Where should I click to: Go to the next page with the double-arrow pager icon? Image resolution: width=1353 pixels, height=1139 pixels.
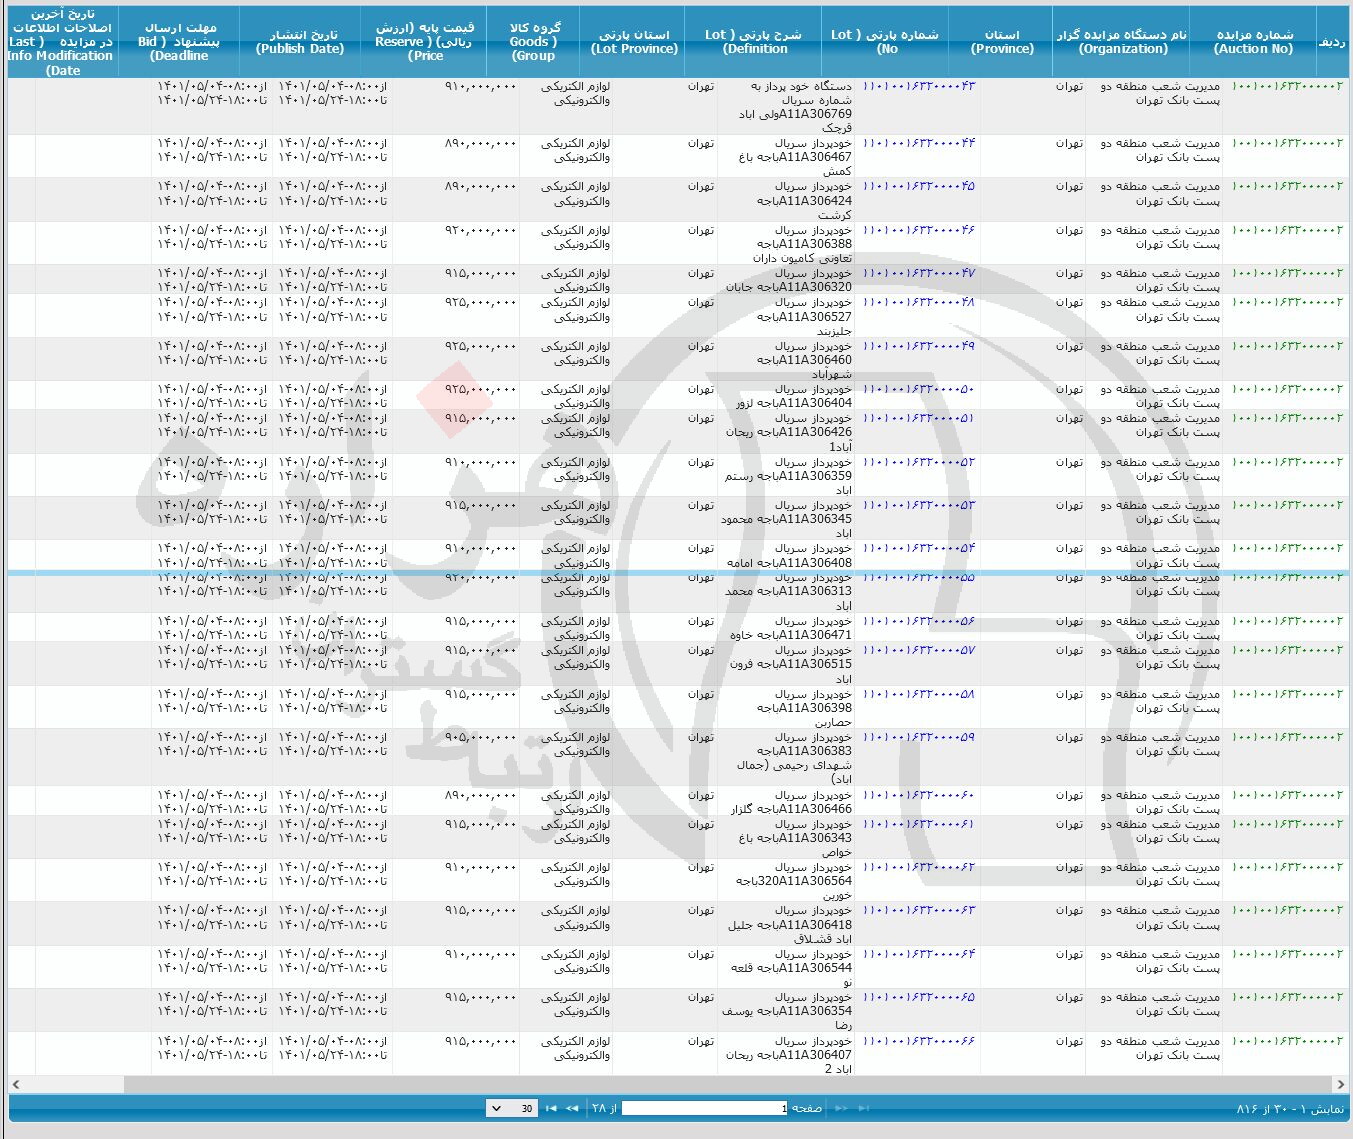click(572, 1108)
